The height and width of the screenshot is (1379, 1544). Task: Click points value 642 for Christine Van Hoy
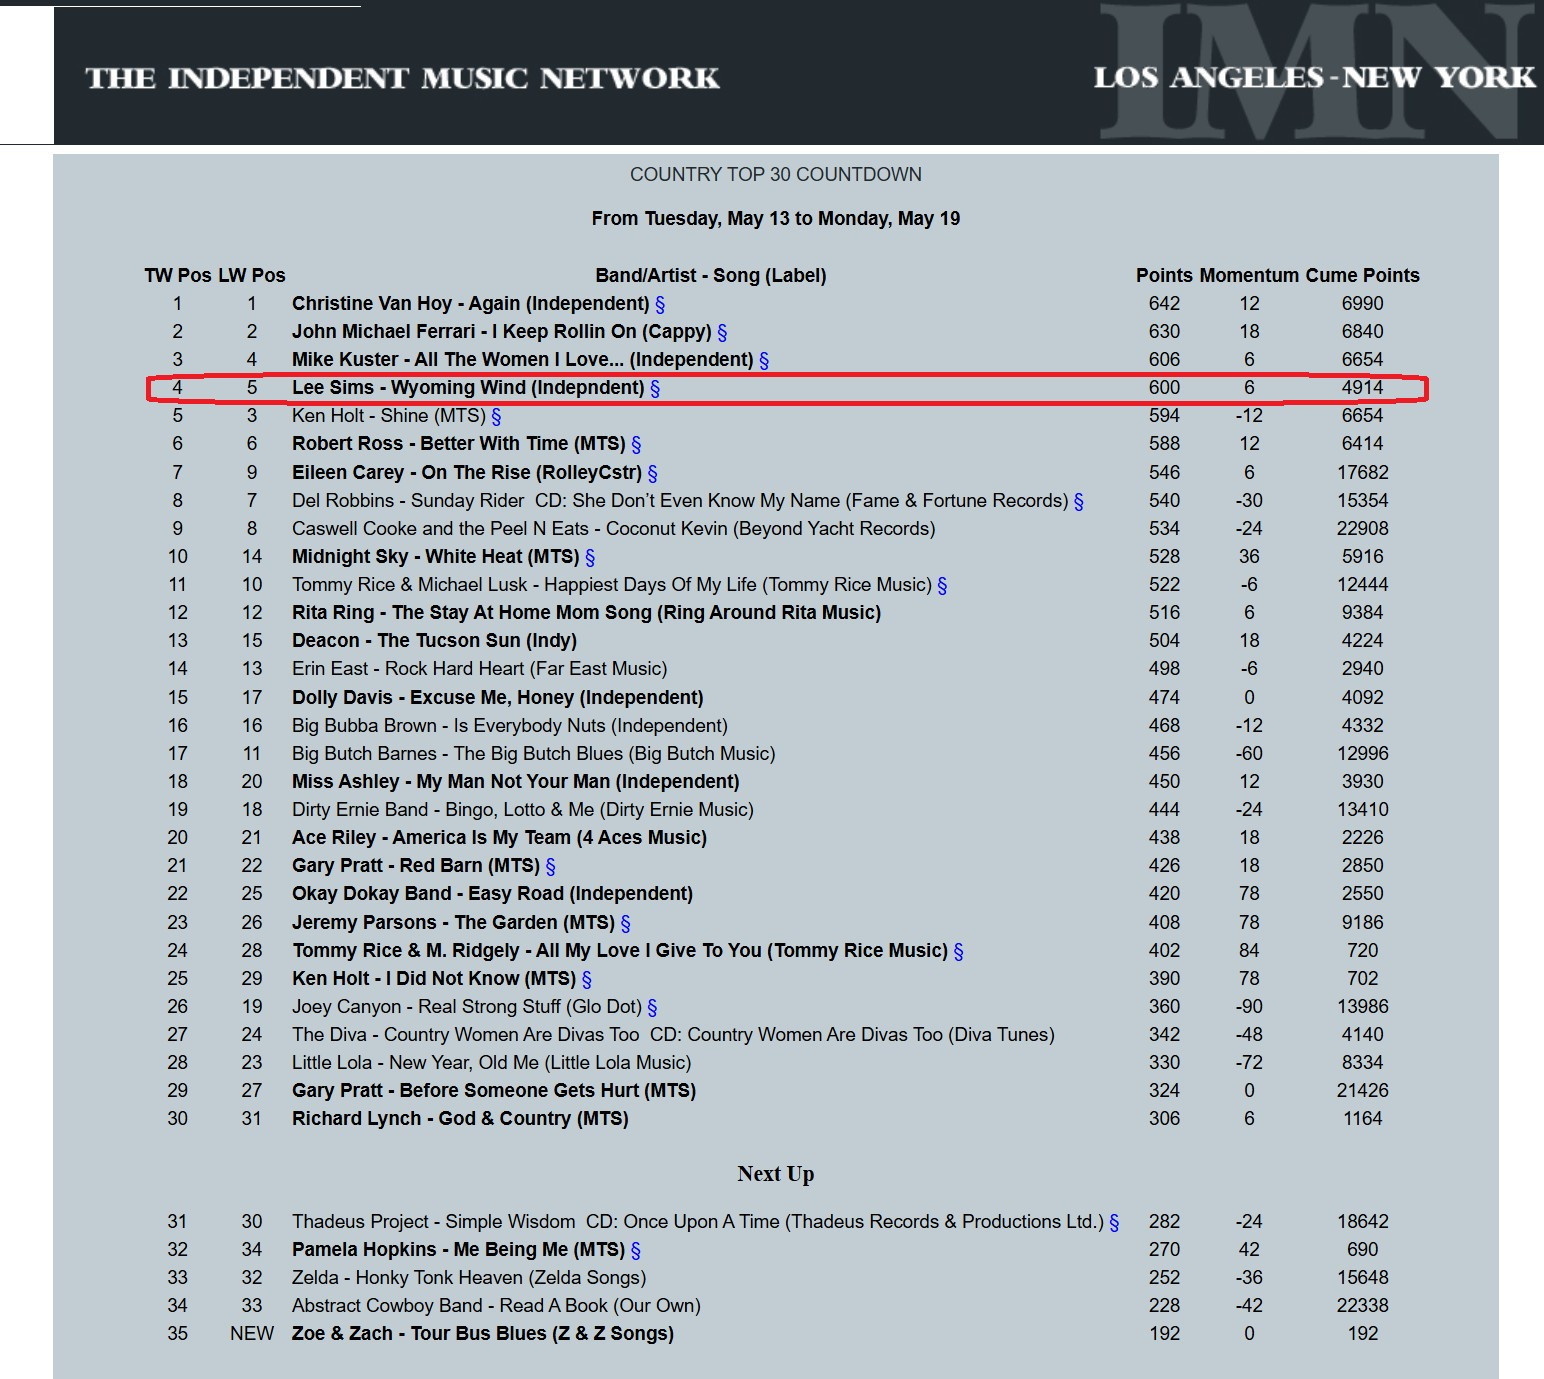click(1164, 304)
